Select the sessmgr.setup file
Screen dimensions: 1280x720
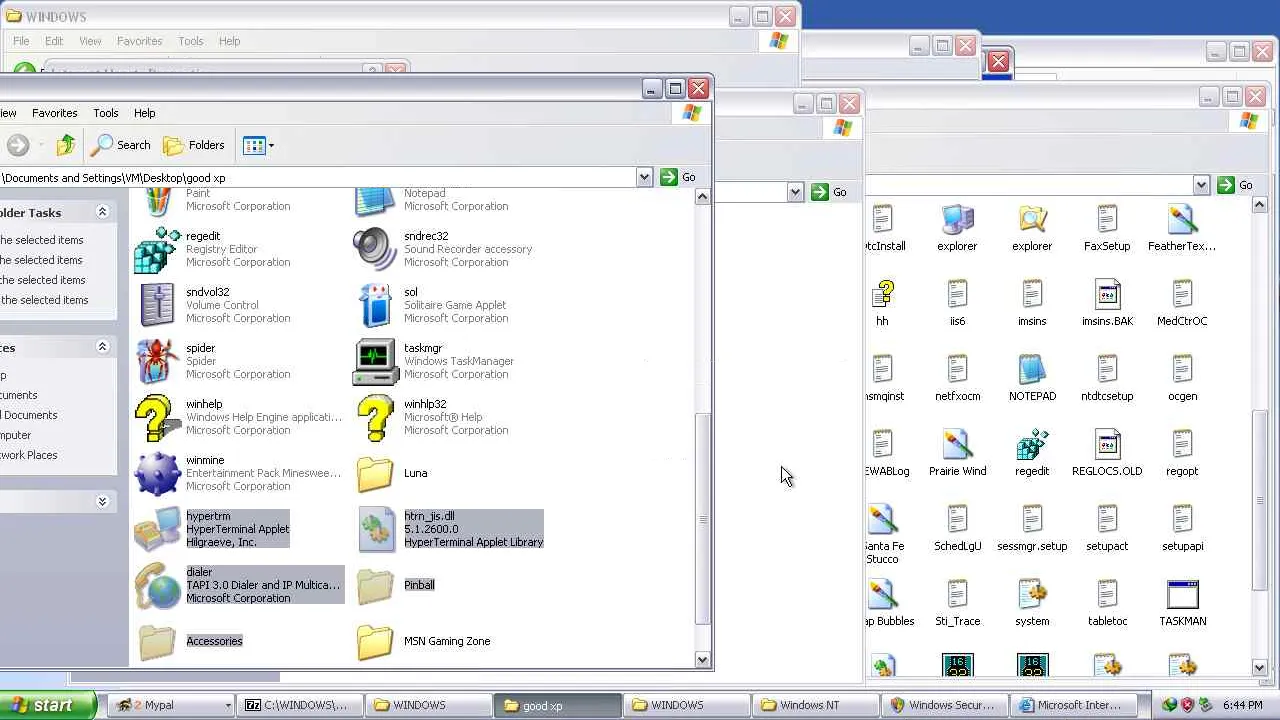pos(1032,528)
